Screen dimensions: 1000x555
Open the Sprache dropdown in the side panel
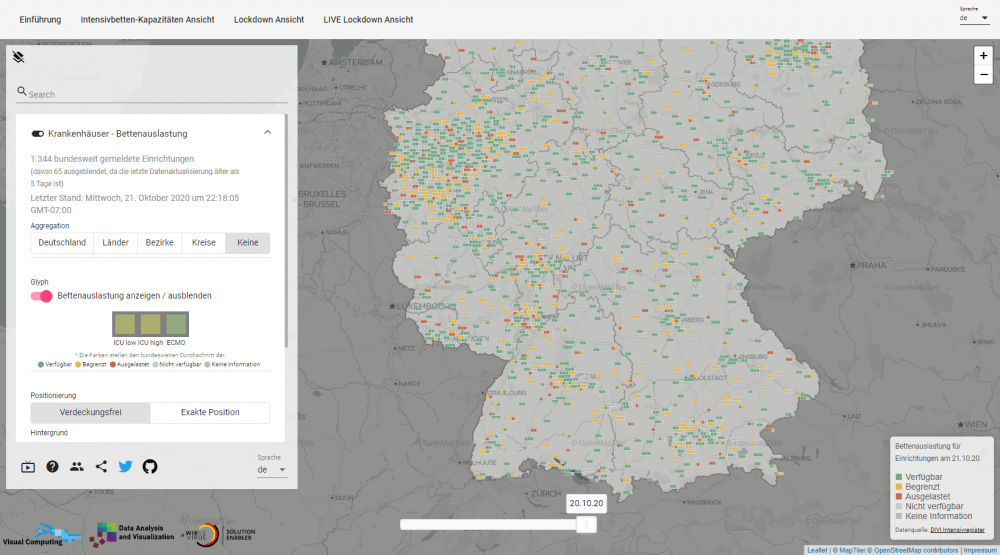tap(272, 469)
